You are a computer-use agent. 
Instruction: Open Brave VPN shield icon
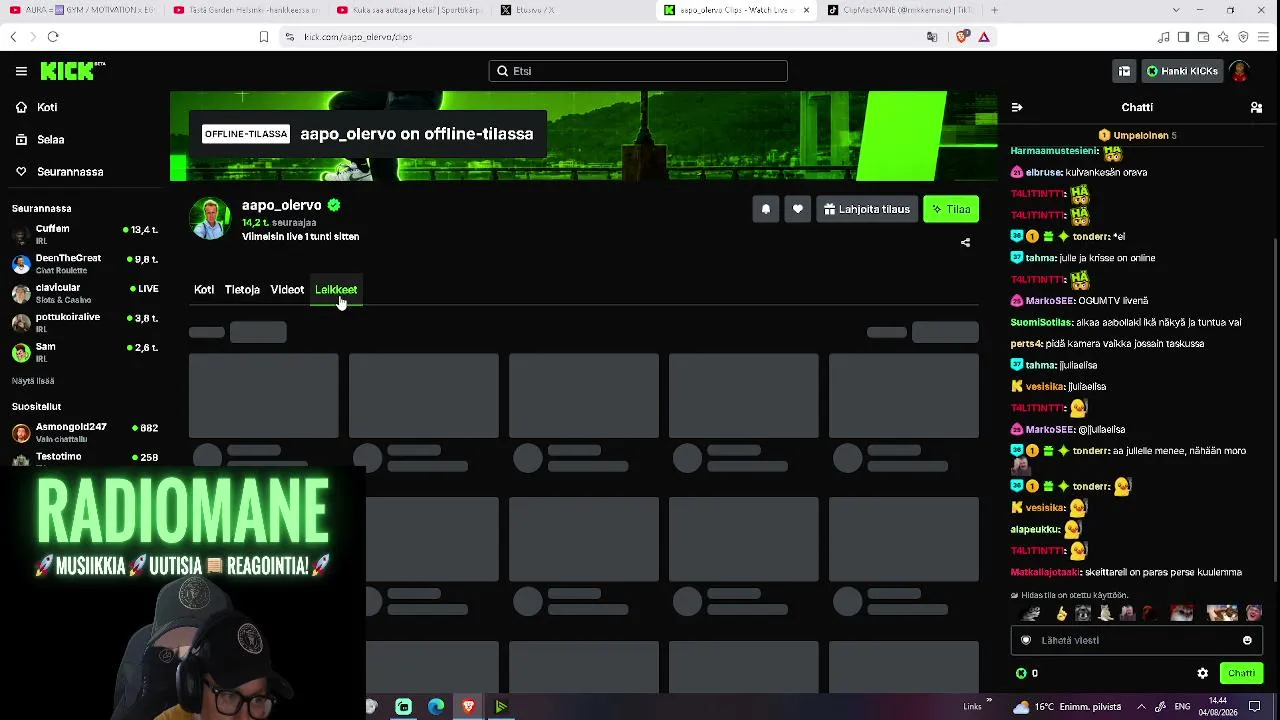pos(1243,37)
